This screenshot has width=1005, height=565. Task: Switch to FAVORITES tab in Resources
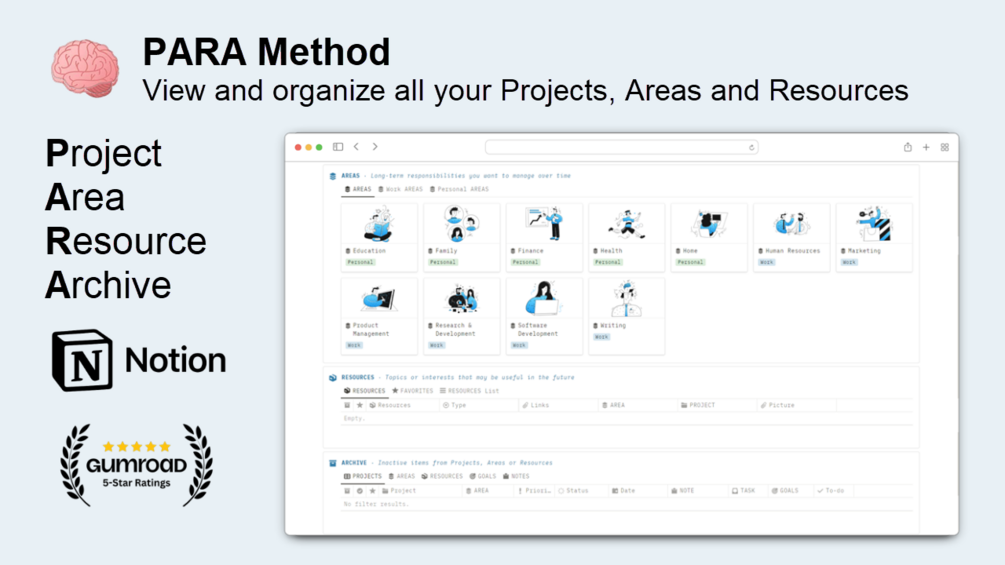[412, 391]
